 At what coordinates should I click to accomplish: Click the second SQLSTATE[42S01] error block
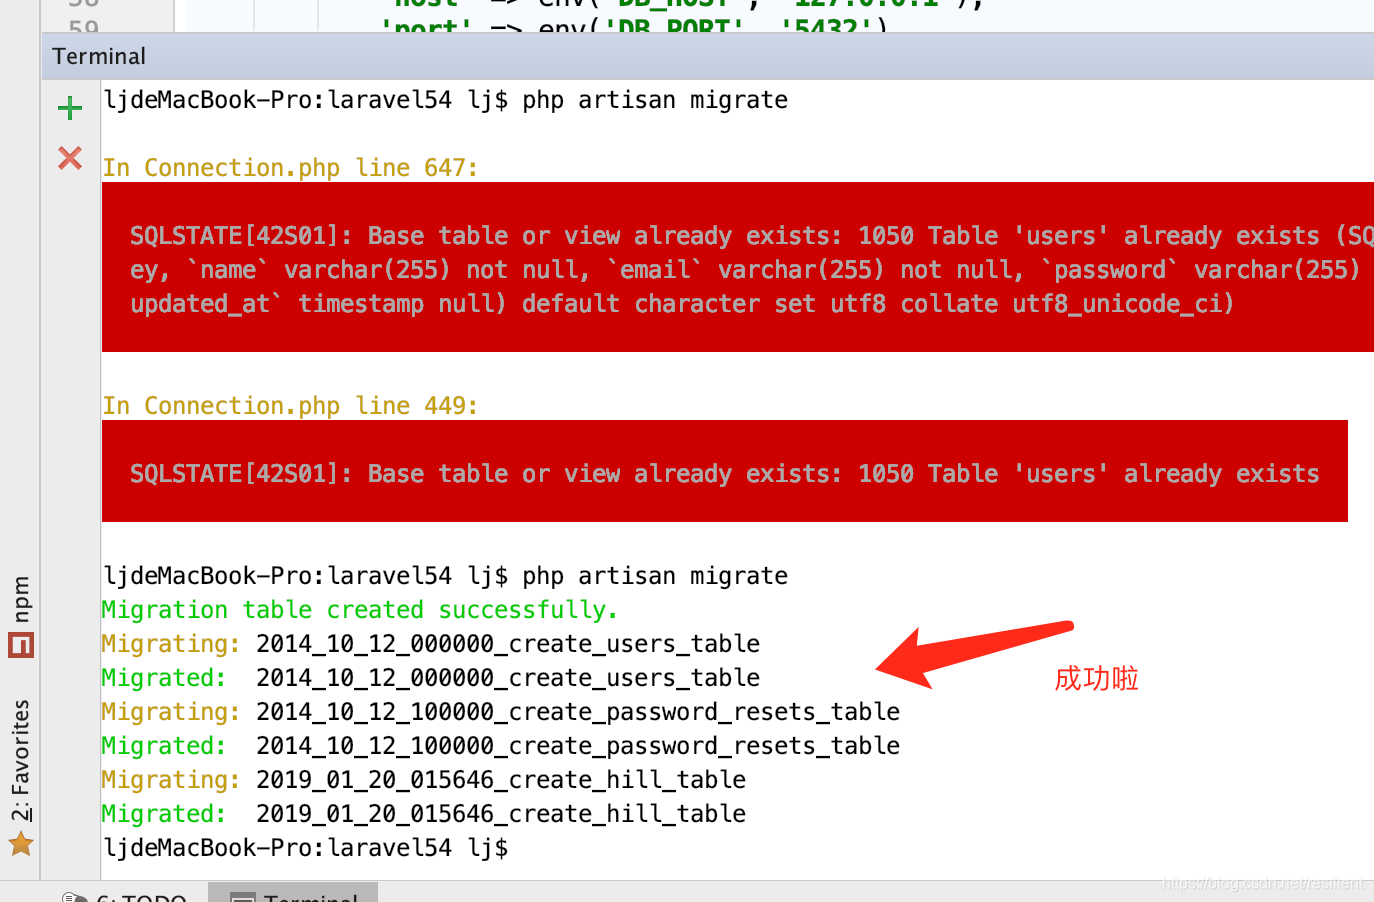pyautogui.click(x=725, y=473)
